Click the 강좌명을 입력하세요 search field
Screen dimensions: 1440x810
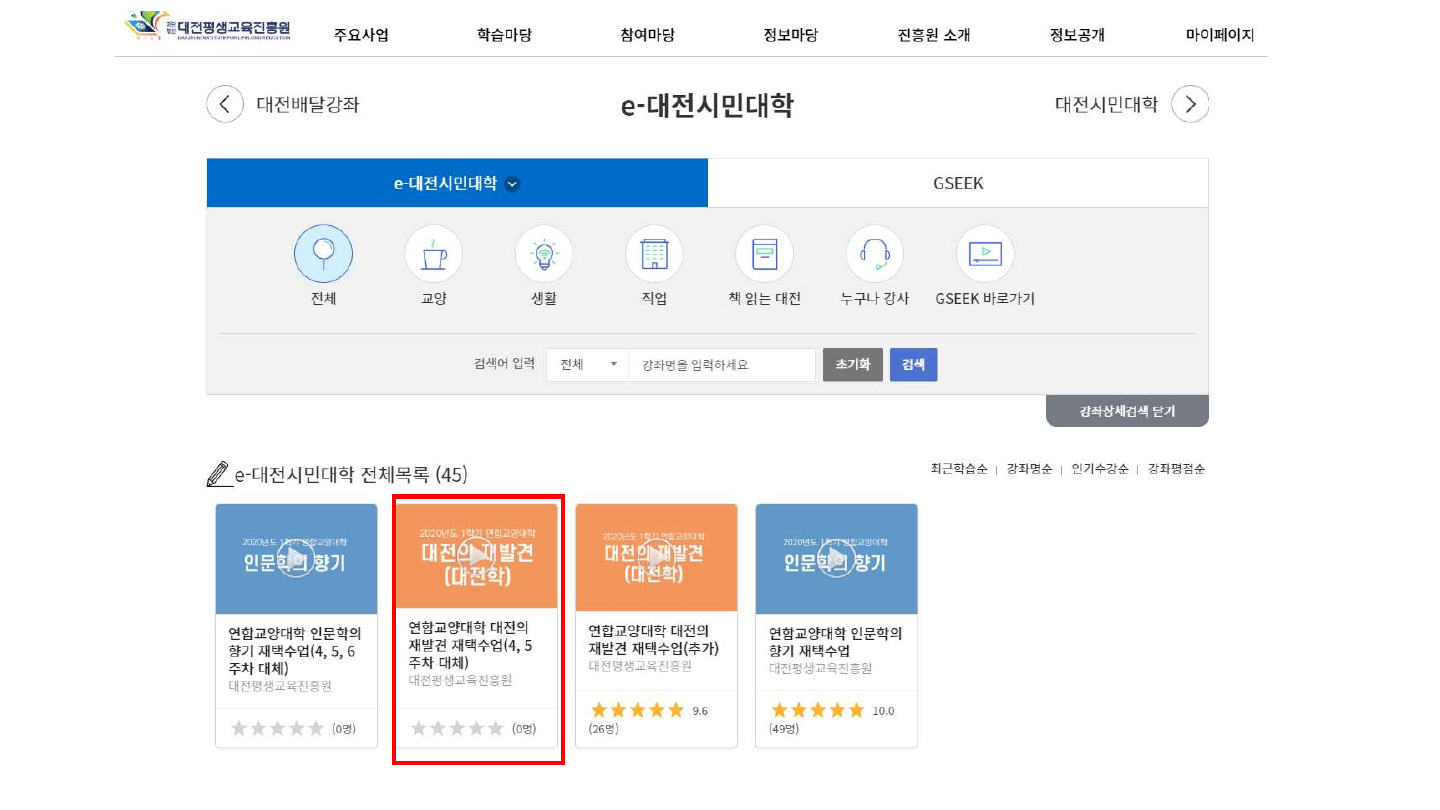tap(721, 365)
